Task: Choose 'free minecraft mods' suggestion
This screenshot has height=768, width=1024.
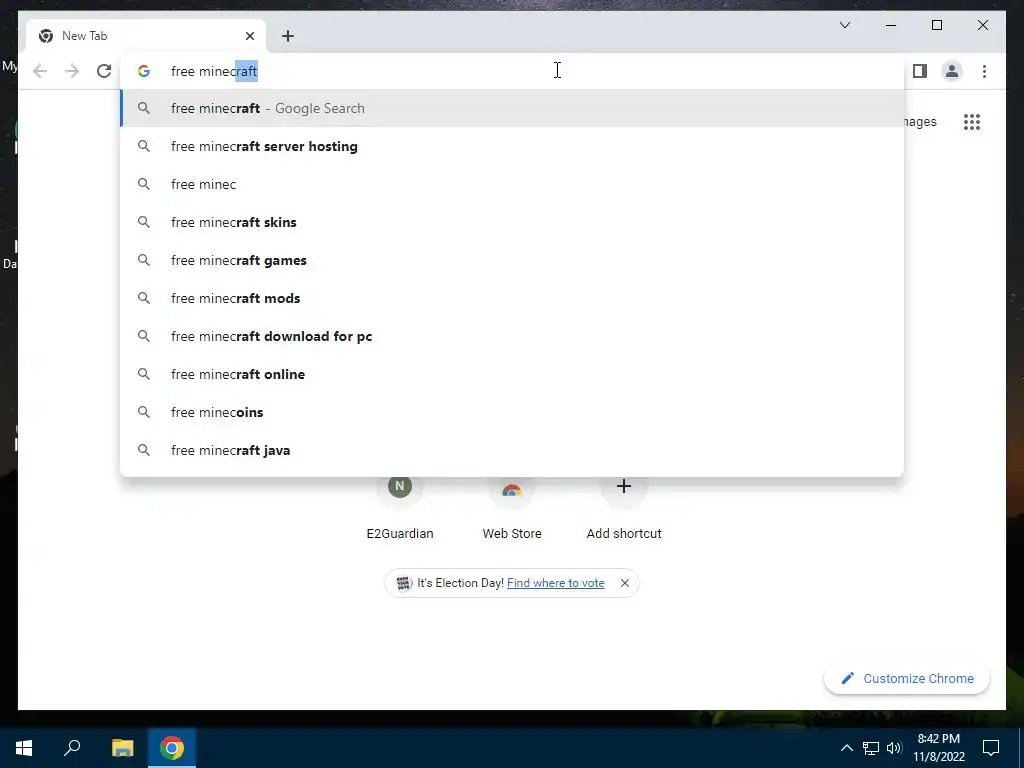Action: click(x=512, y=298)
